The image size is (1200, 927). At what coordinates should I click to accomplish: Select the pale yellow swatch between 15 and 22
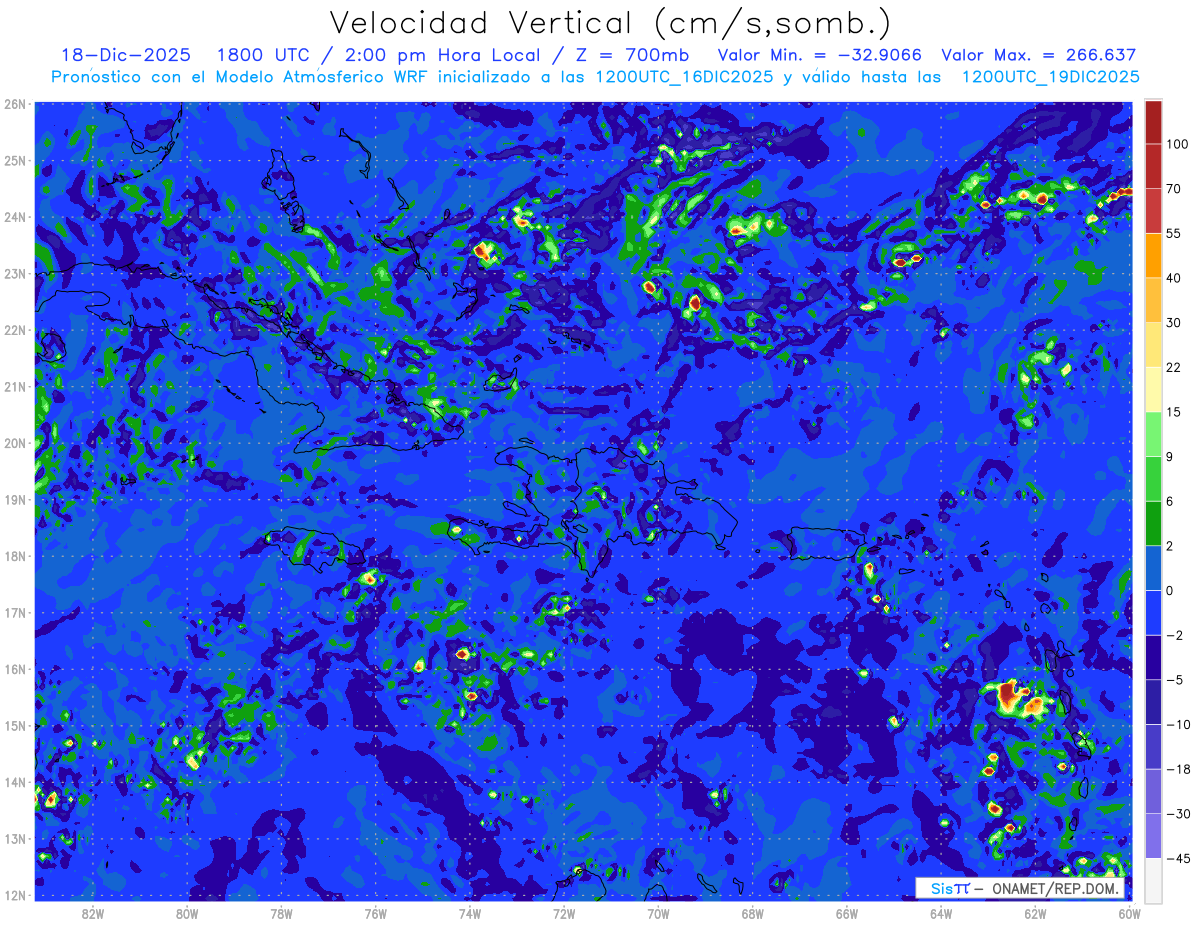pos(1153,389)
